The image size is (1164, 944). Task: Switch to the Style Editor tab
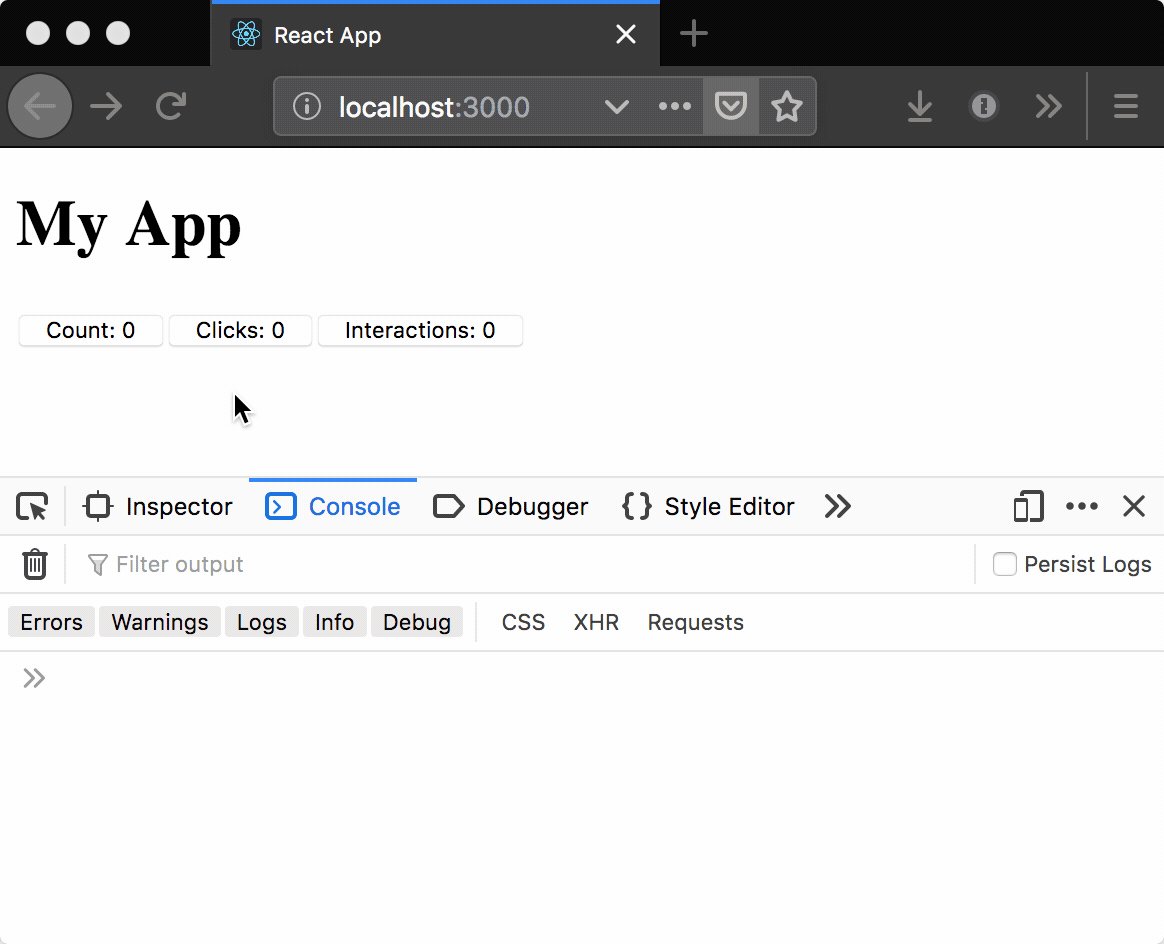coord(708,506)
